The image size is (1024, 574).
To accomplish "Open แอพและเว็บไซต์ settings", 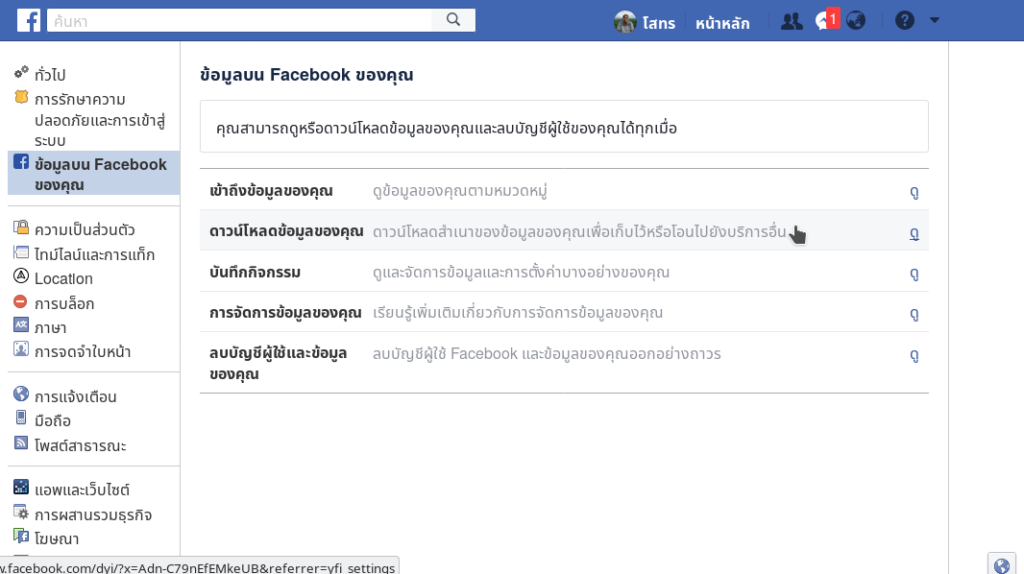I will coord(82,490).
